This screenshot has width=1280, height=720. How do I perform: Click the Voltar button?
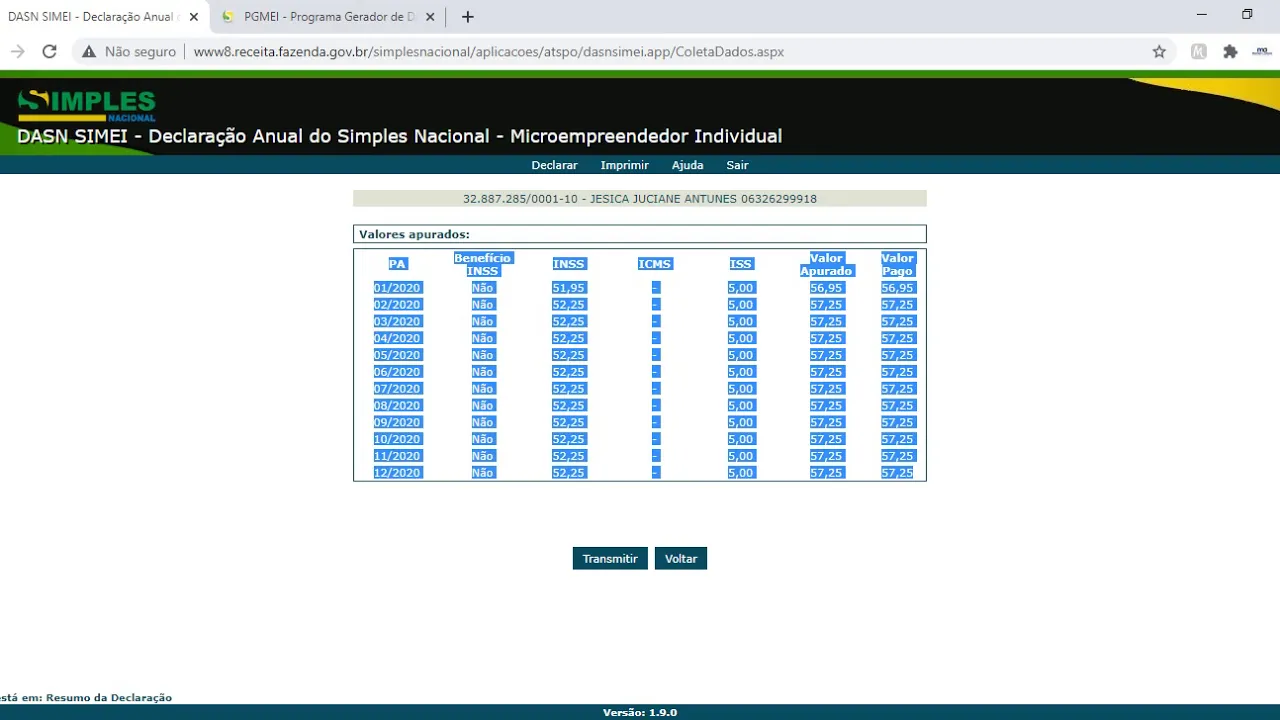[681, 559]
